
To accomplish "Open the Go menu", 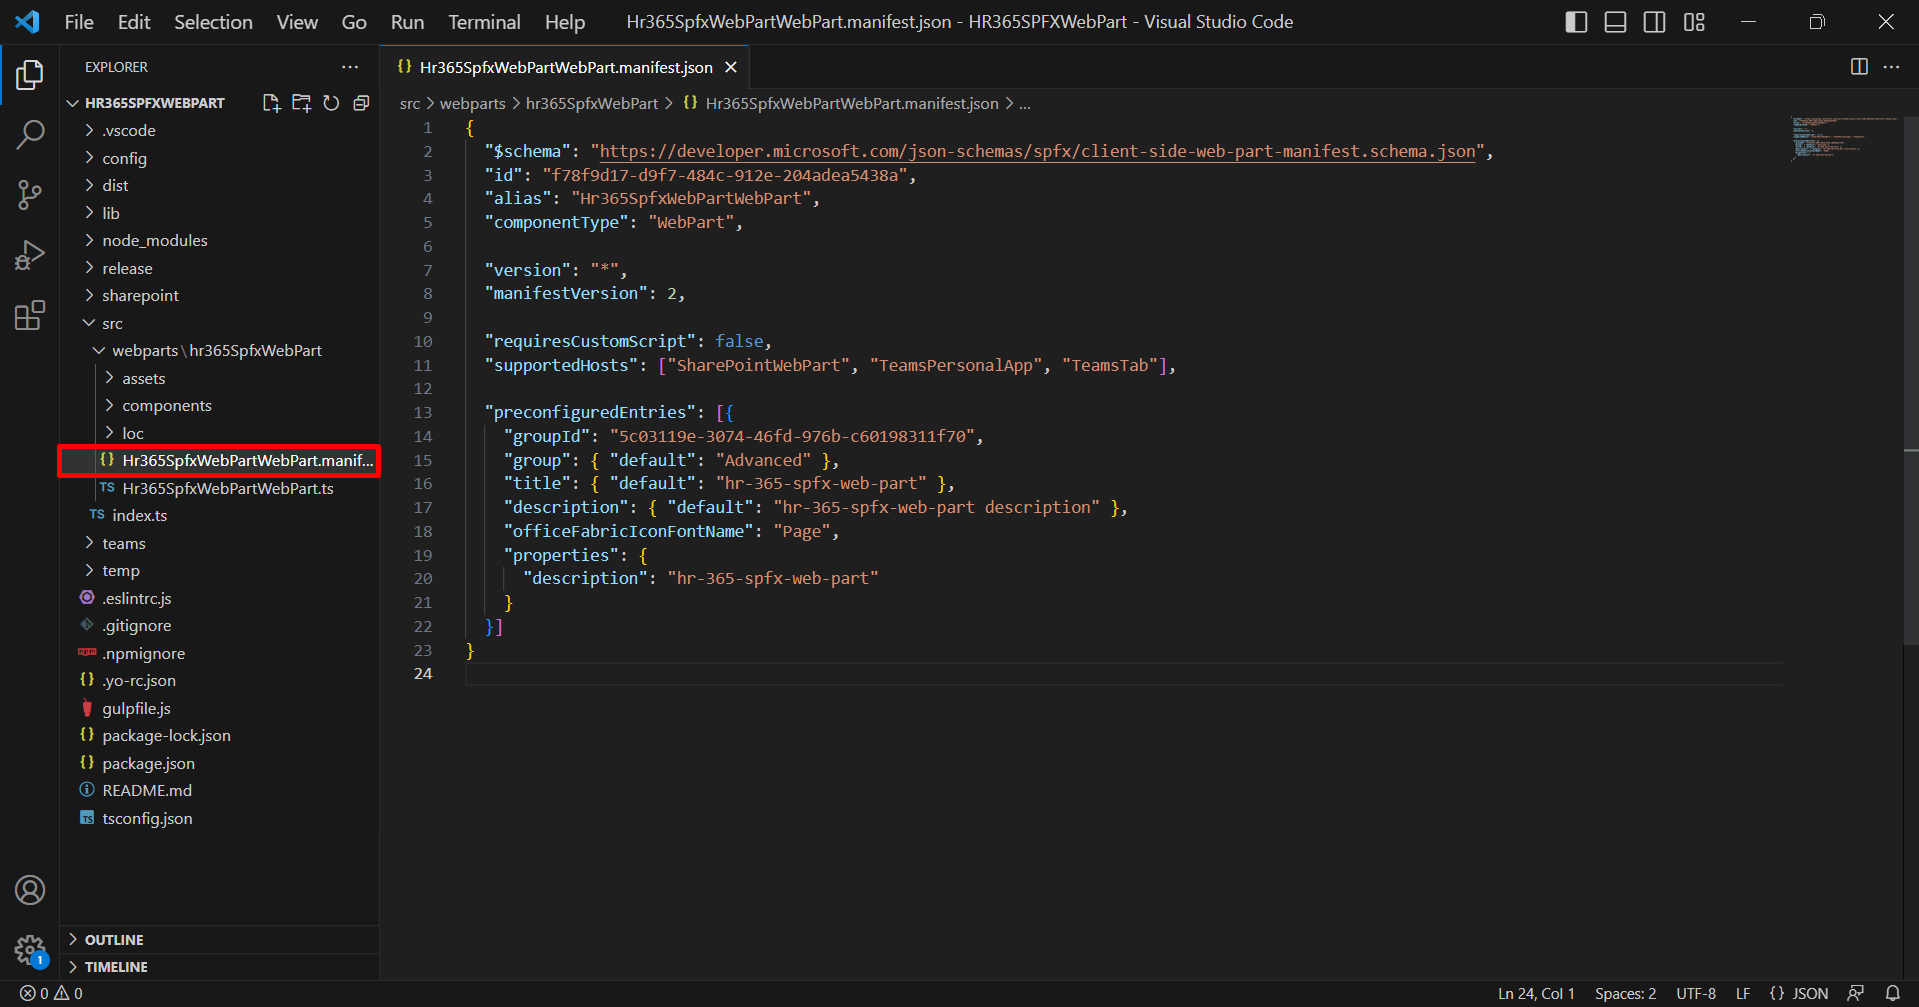I will pyautogui.click(x=354, y=22).
